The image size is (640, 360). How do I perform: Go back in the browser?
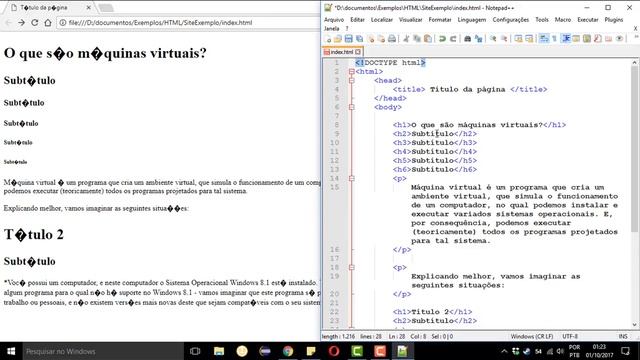click(x=8, y=23)
